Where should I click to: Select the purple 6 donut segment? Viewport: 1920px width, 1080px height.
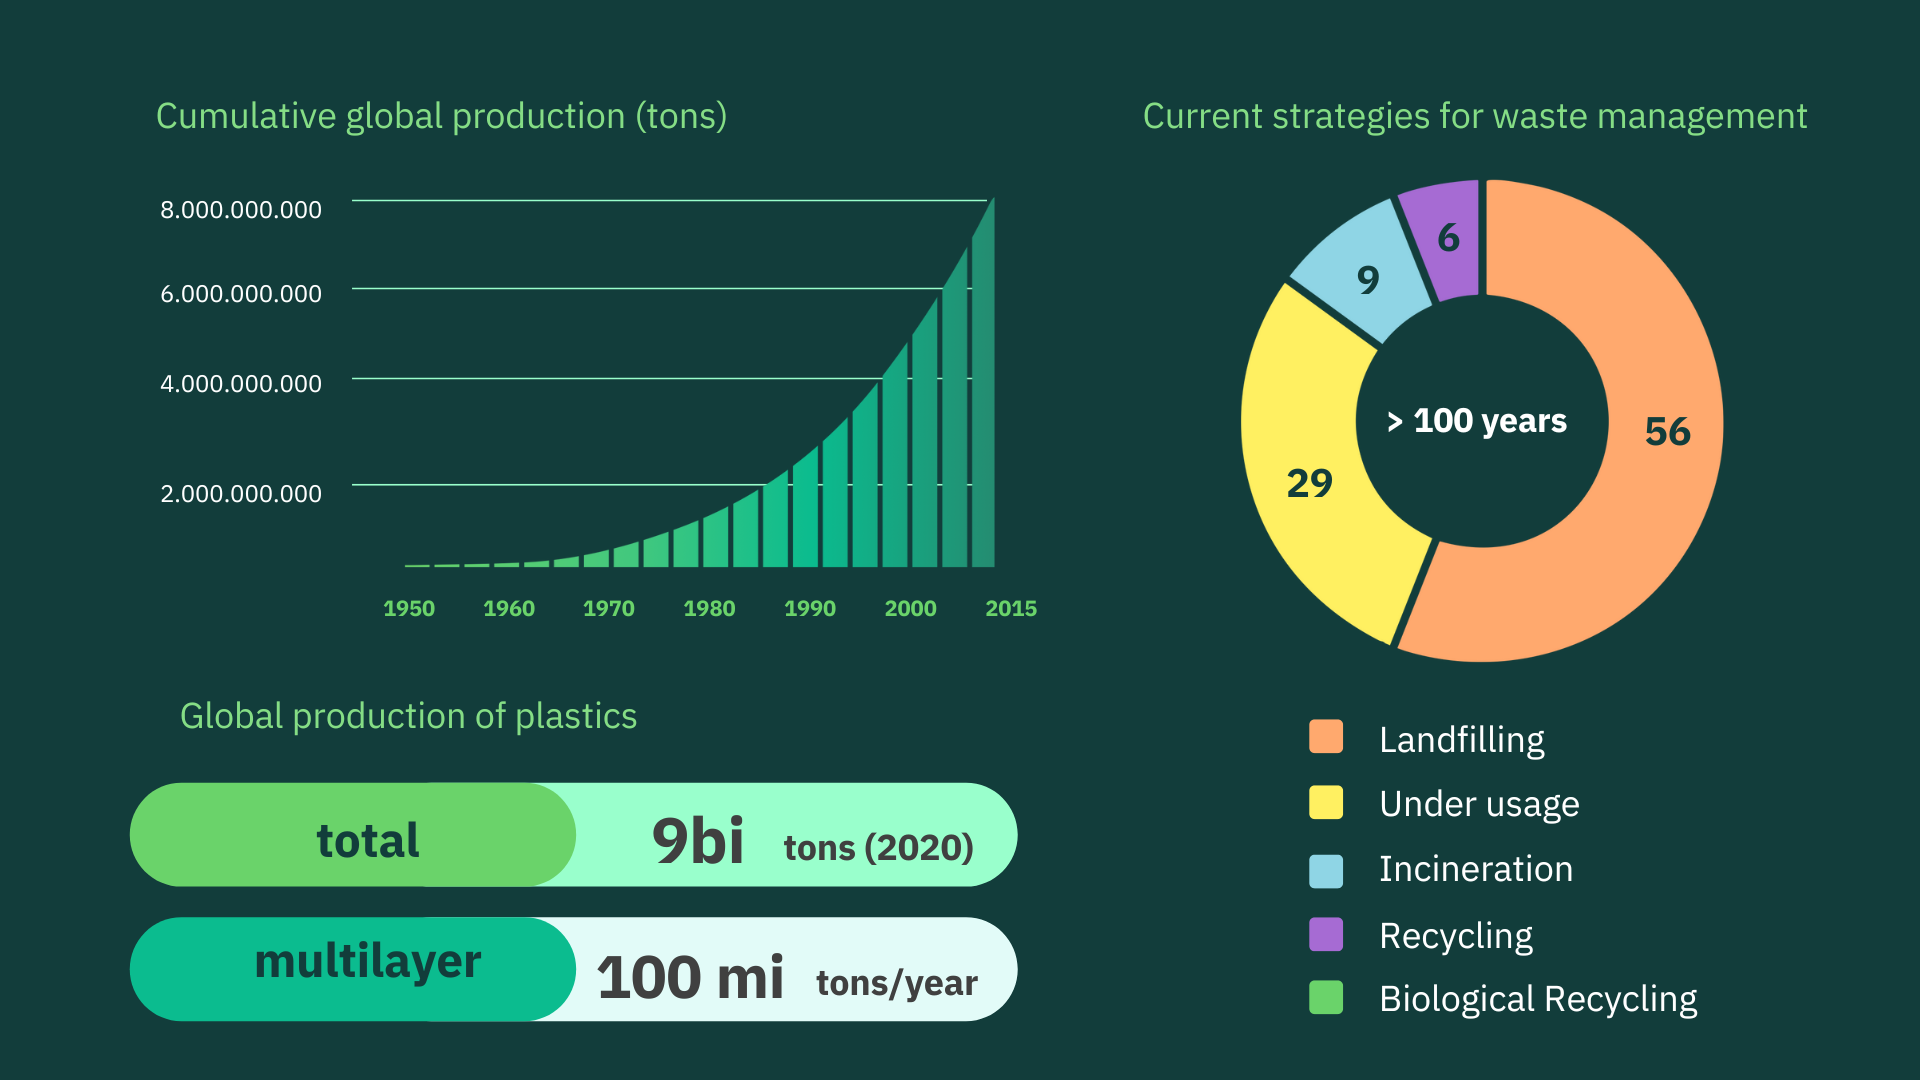tap(1446, 238)
